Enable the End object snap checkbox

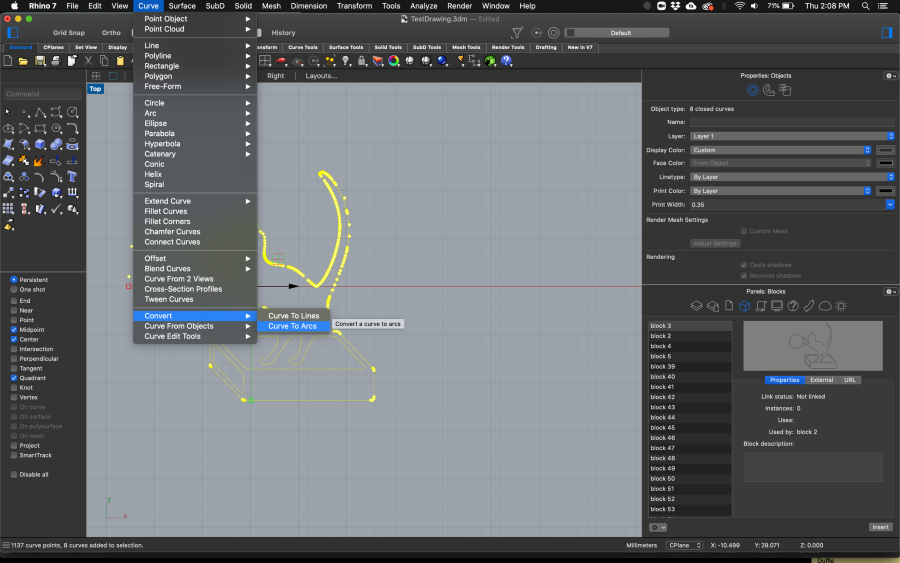click(x=14, y=300)
